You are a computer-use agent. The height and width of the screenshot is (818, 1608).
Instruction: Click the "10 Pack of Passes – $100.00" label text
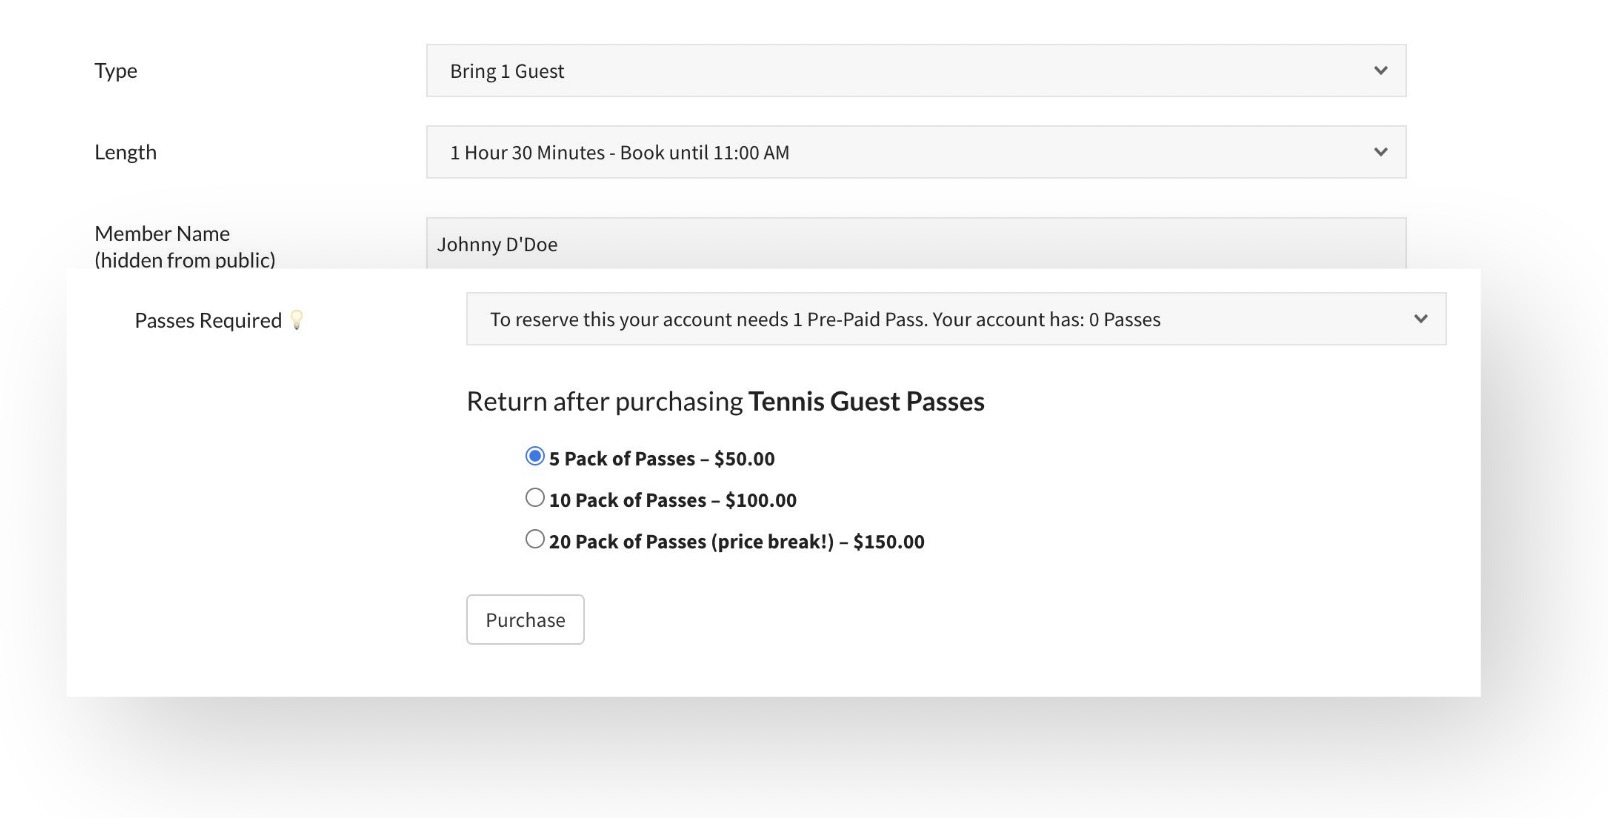click(673, 500)
